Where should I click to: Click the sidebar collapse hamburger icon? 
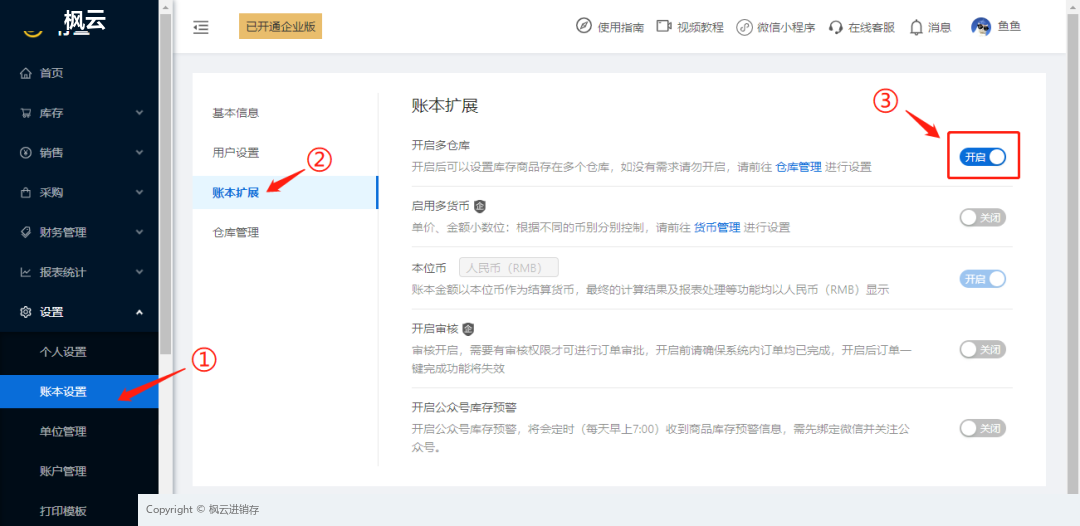[201, 28]
